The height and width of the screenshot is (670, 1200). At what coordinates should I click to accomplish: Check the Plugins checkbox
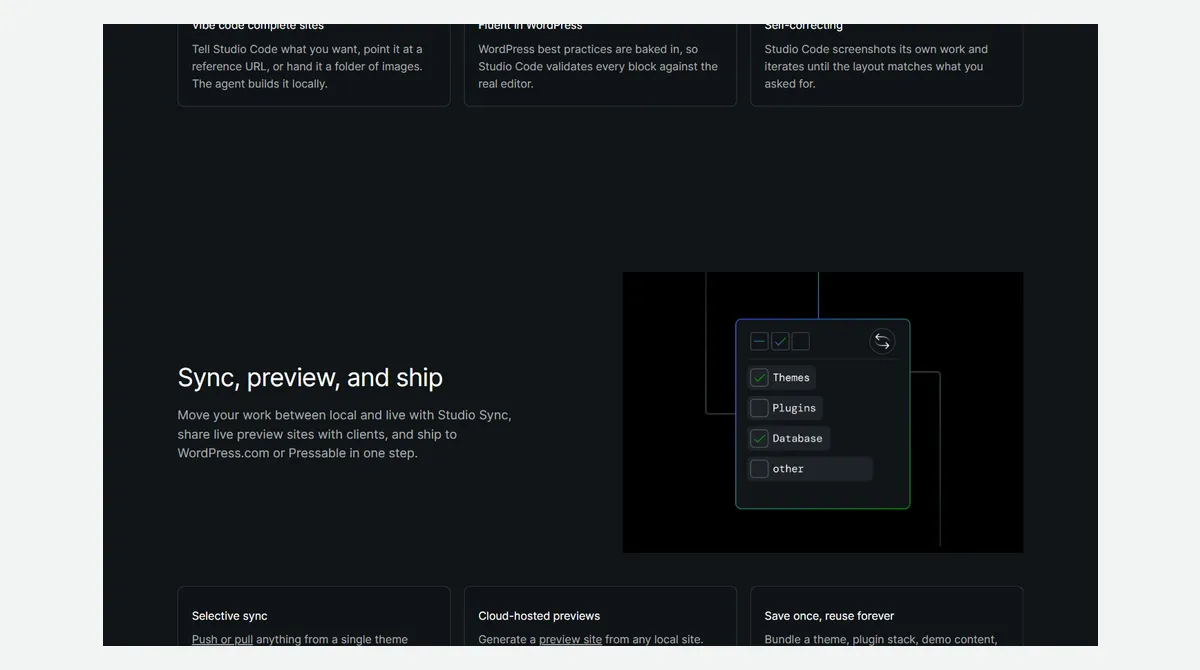pos(759,408)
